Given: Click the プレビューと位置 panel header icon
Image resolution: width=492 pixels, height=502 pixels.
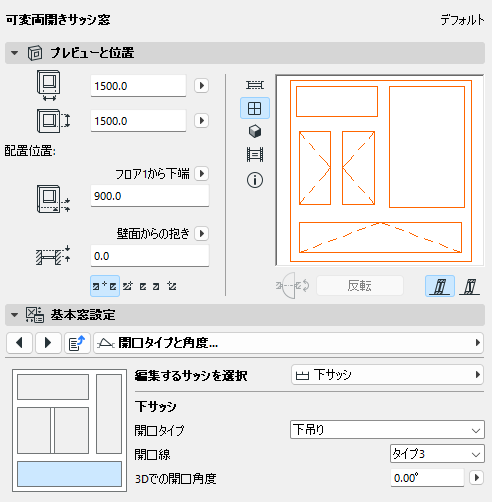Looking at the screenshot, I should click(x=35, y=53).
